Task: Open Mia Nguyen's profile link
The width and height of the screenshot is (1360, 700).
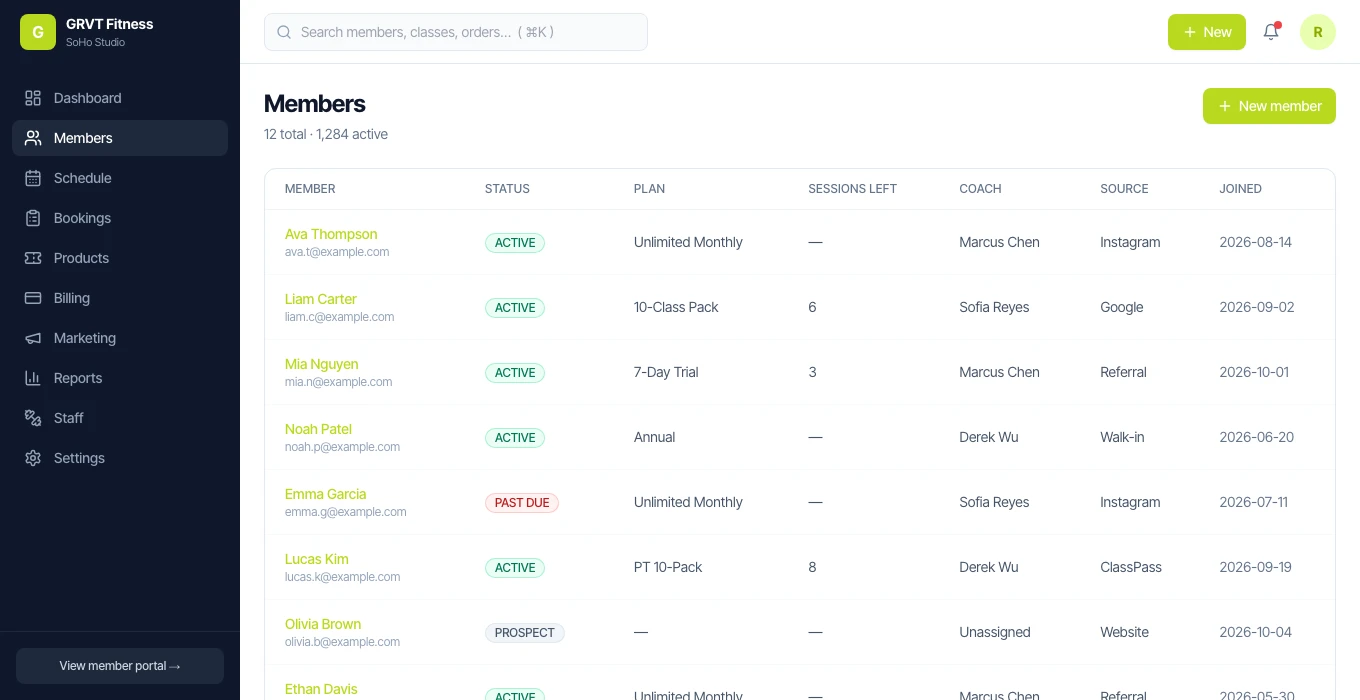Action: click(321, 364)
